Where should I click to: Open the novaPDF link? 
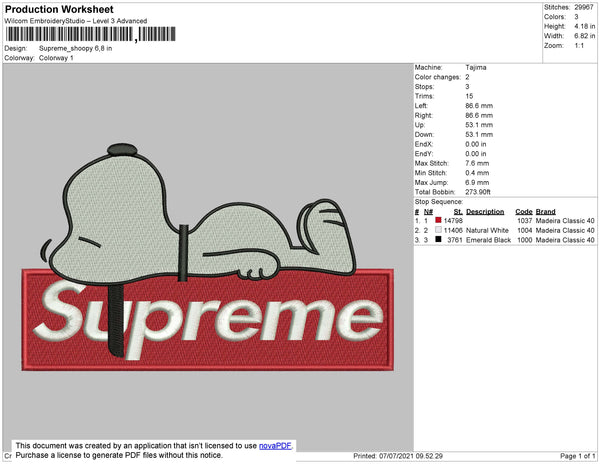[x=275, y=446]
